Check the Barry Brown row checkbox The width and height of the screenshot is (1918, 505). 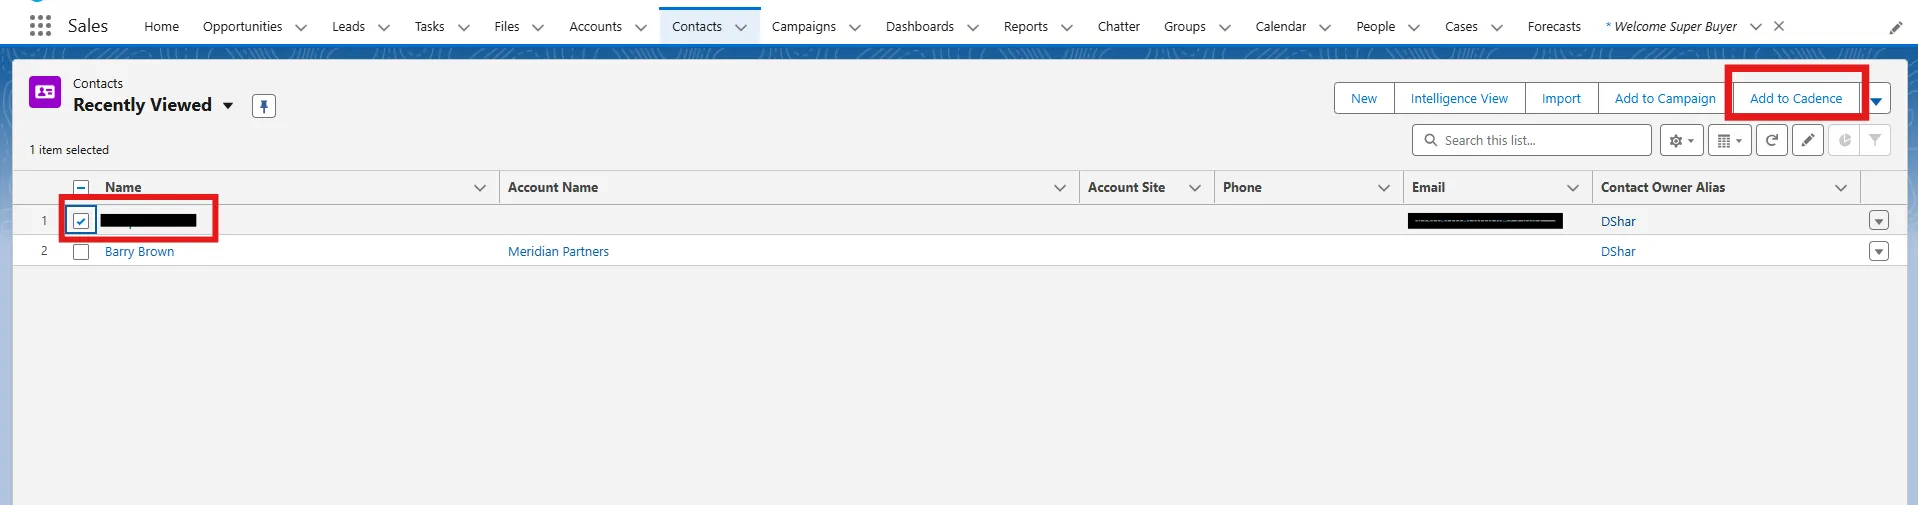[x=81, y=252]
